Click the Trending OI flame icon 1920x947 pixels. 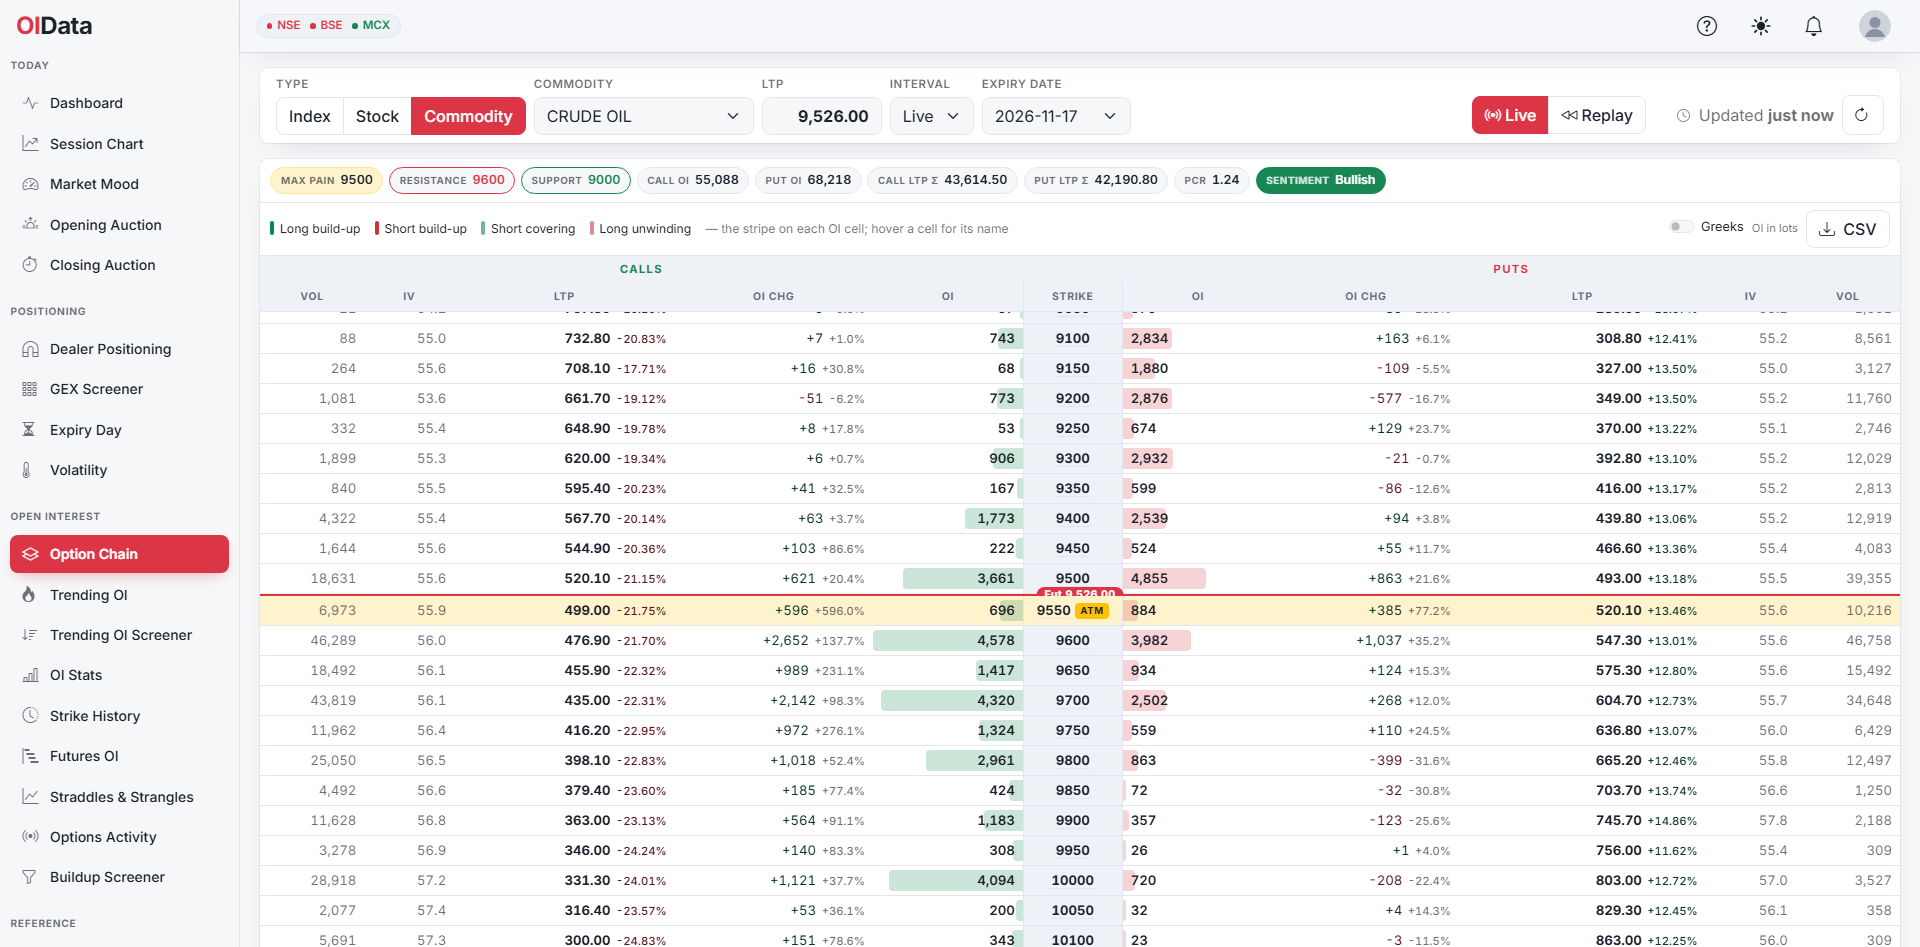(x=30, y=595)
